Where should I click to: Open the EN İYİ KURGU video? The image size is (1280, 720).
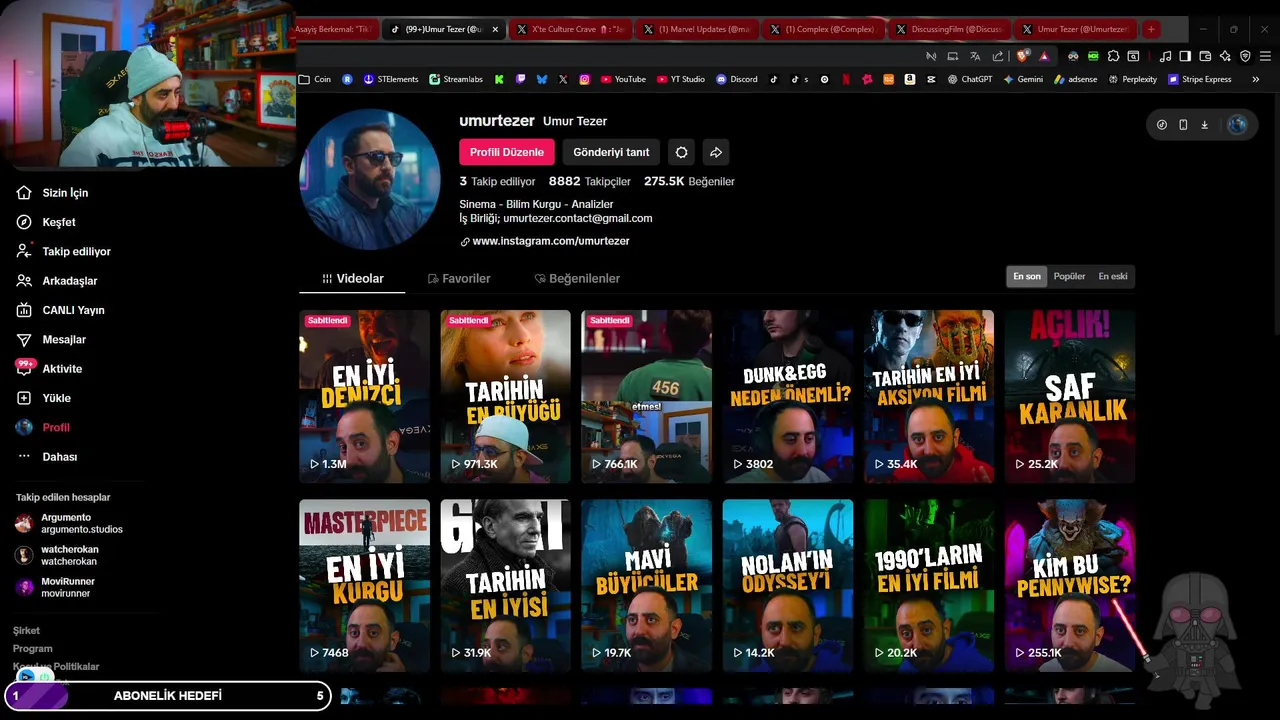[364, 586]
